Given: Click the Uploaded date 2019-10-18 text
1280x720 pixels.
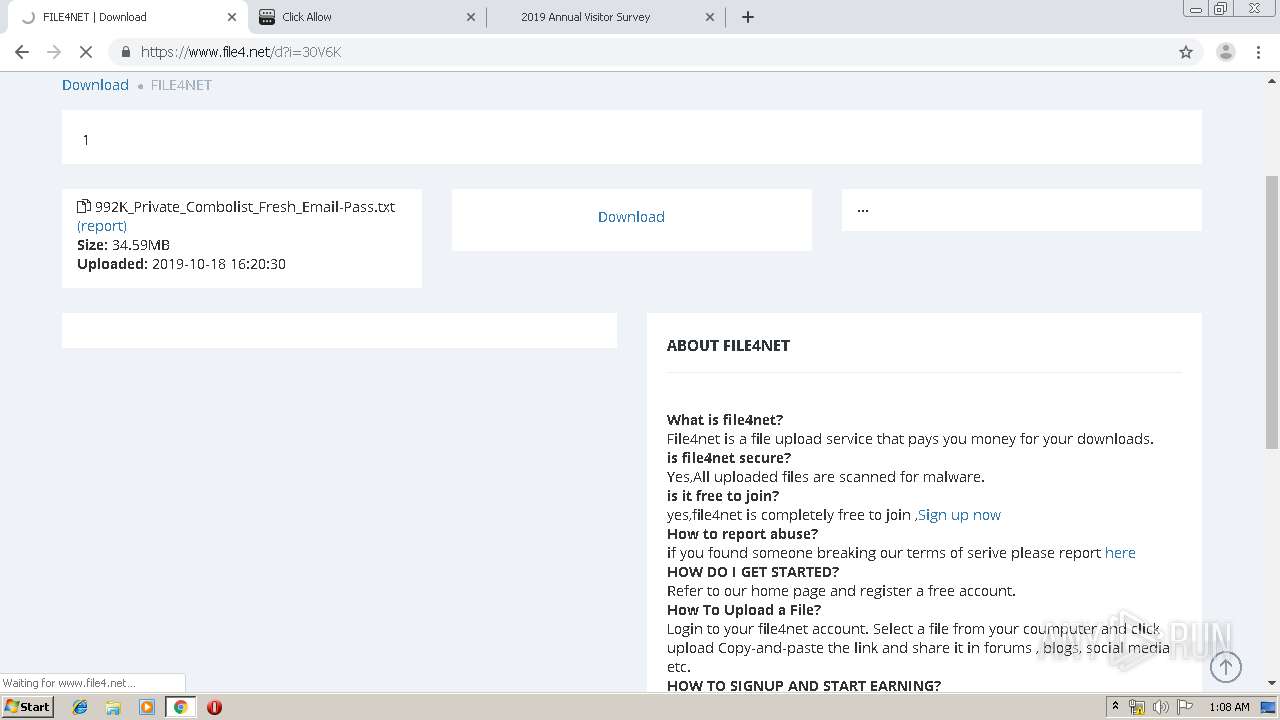Looking at the screenshot, I should [181, 264].
